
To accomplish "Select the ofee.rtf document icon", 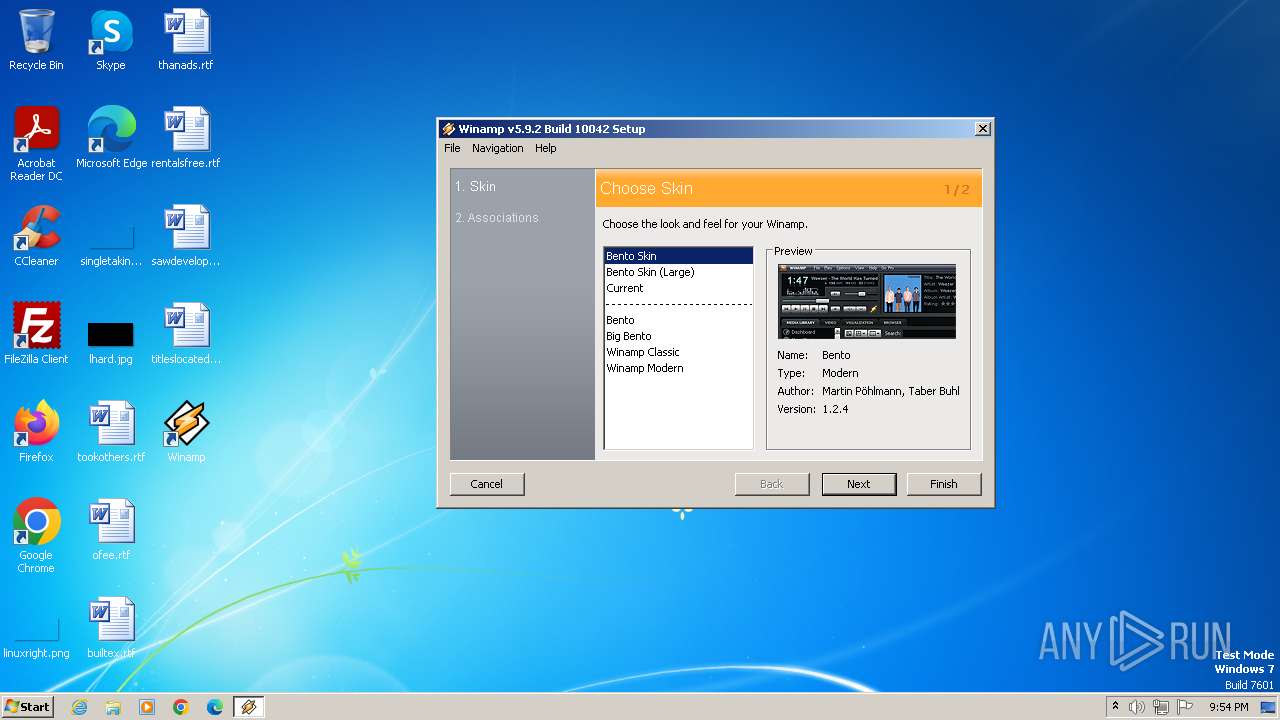I will click(x=110, y=530).
